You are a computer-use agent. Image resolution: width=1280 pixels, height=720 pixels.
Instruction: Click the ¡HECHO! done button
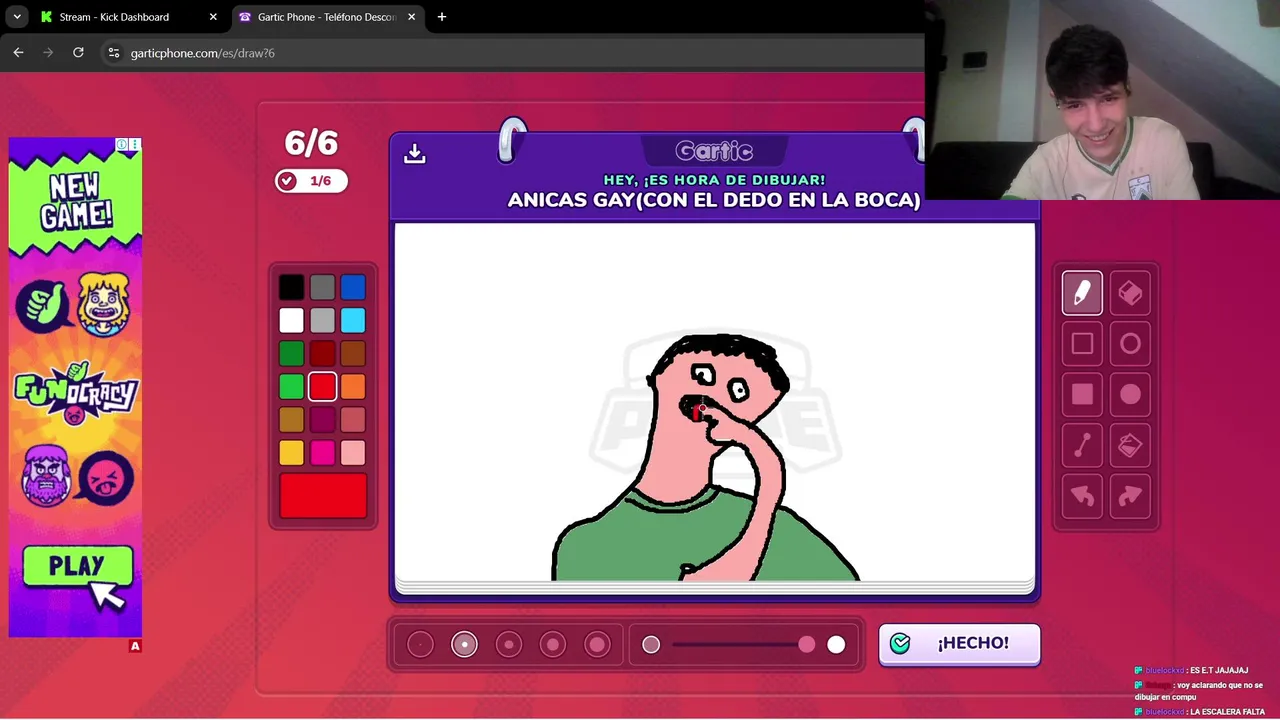click(x=959, y=644)
